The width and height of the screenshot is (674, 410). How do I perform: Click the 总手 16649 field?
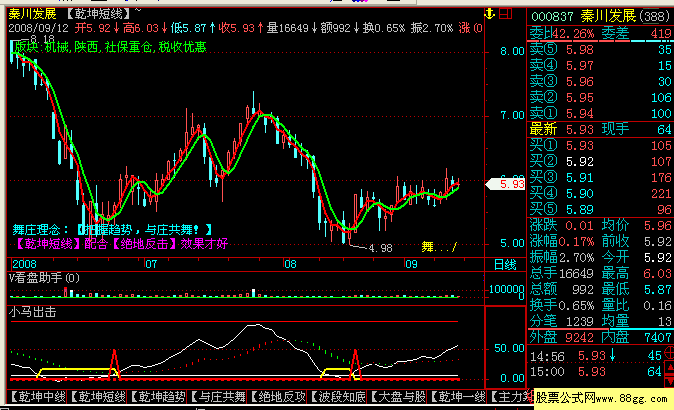(561, 273)
